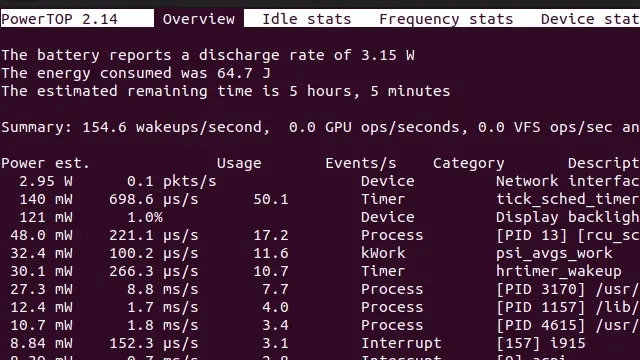Image resolution: width=640 pixels, height=360 pixels.
Task: Click the 17.2 events value
Action: pos(271,235)
